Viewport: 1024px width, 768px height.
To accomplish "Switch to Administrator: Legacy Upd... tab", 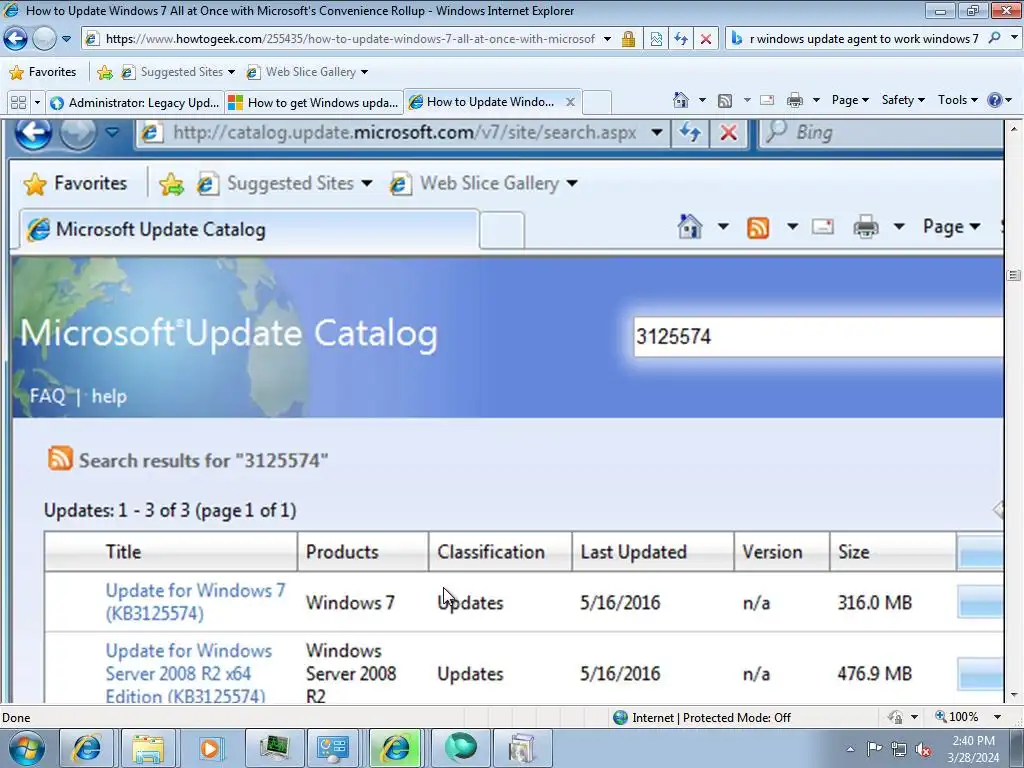I will [135, 103].
